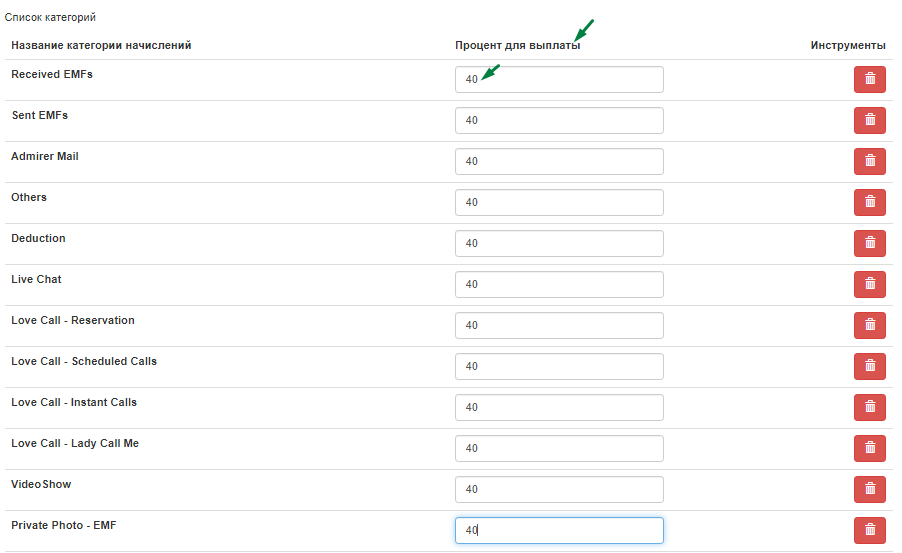The image size is (902, 553).
Task: Focus Private Photo - EMF percent input
Action: [559, 531]
